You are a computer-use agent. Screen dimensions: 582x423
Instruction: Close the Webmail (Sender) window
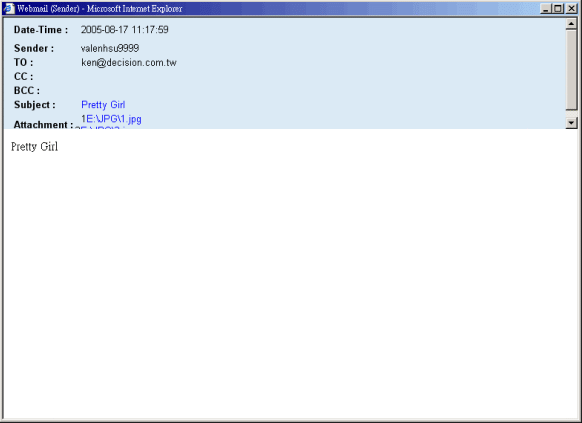click(571, 9)
